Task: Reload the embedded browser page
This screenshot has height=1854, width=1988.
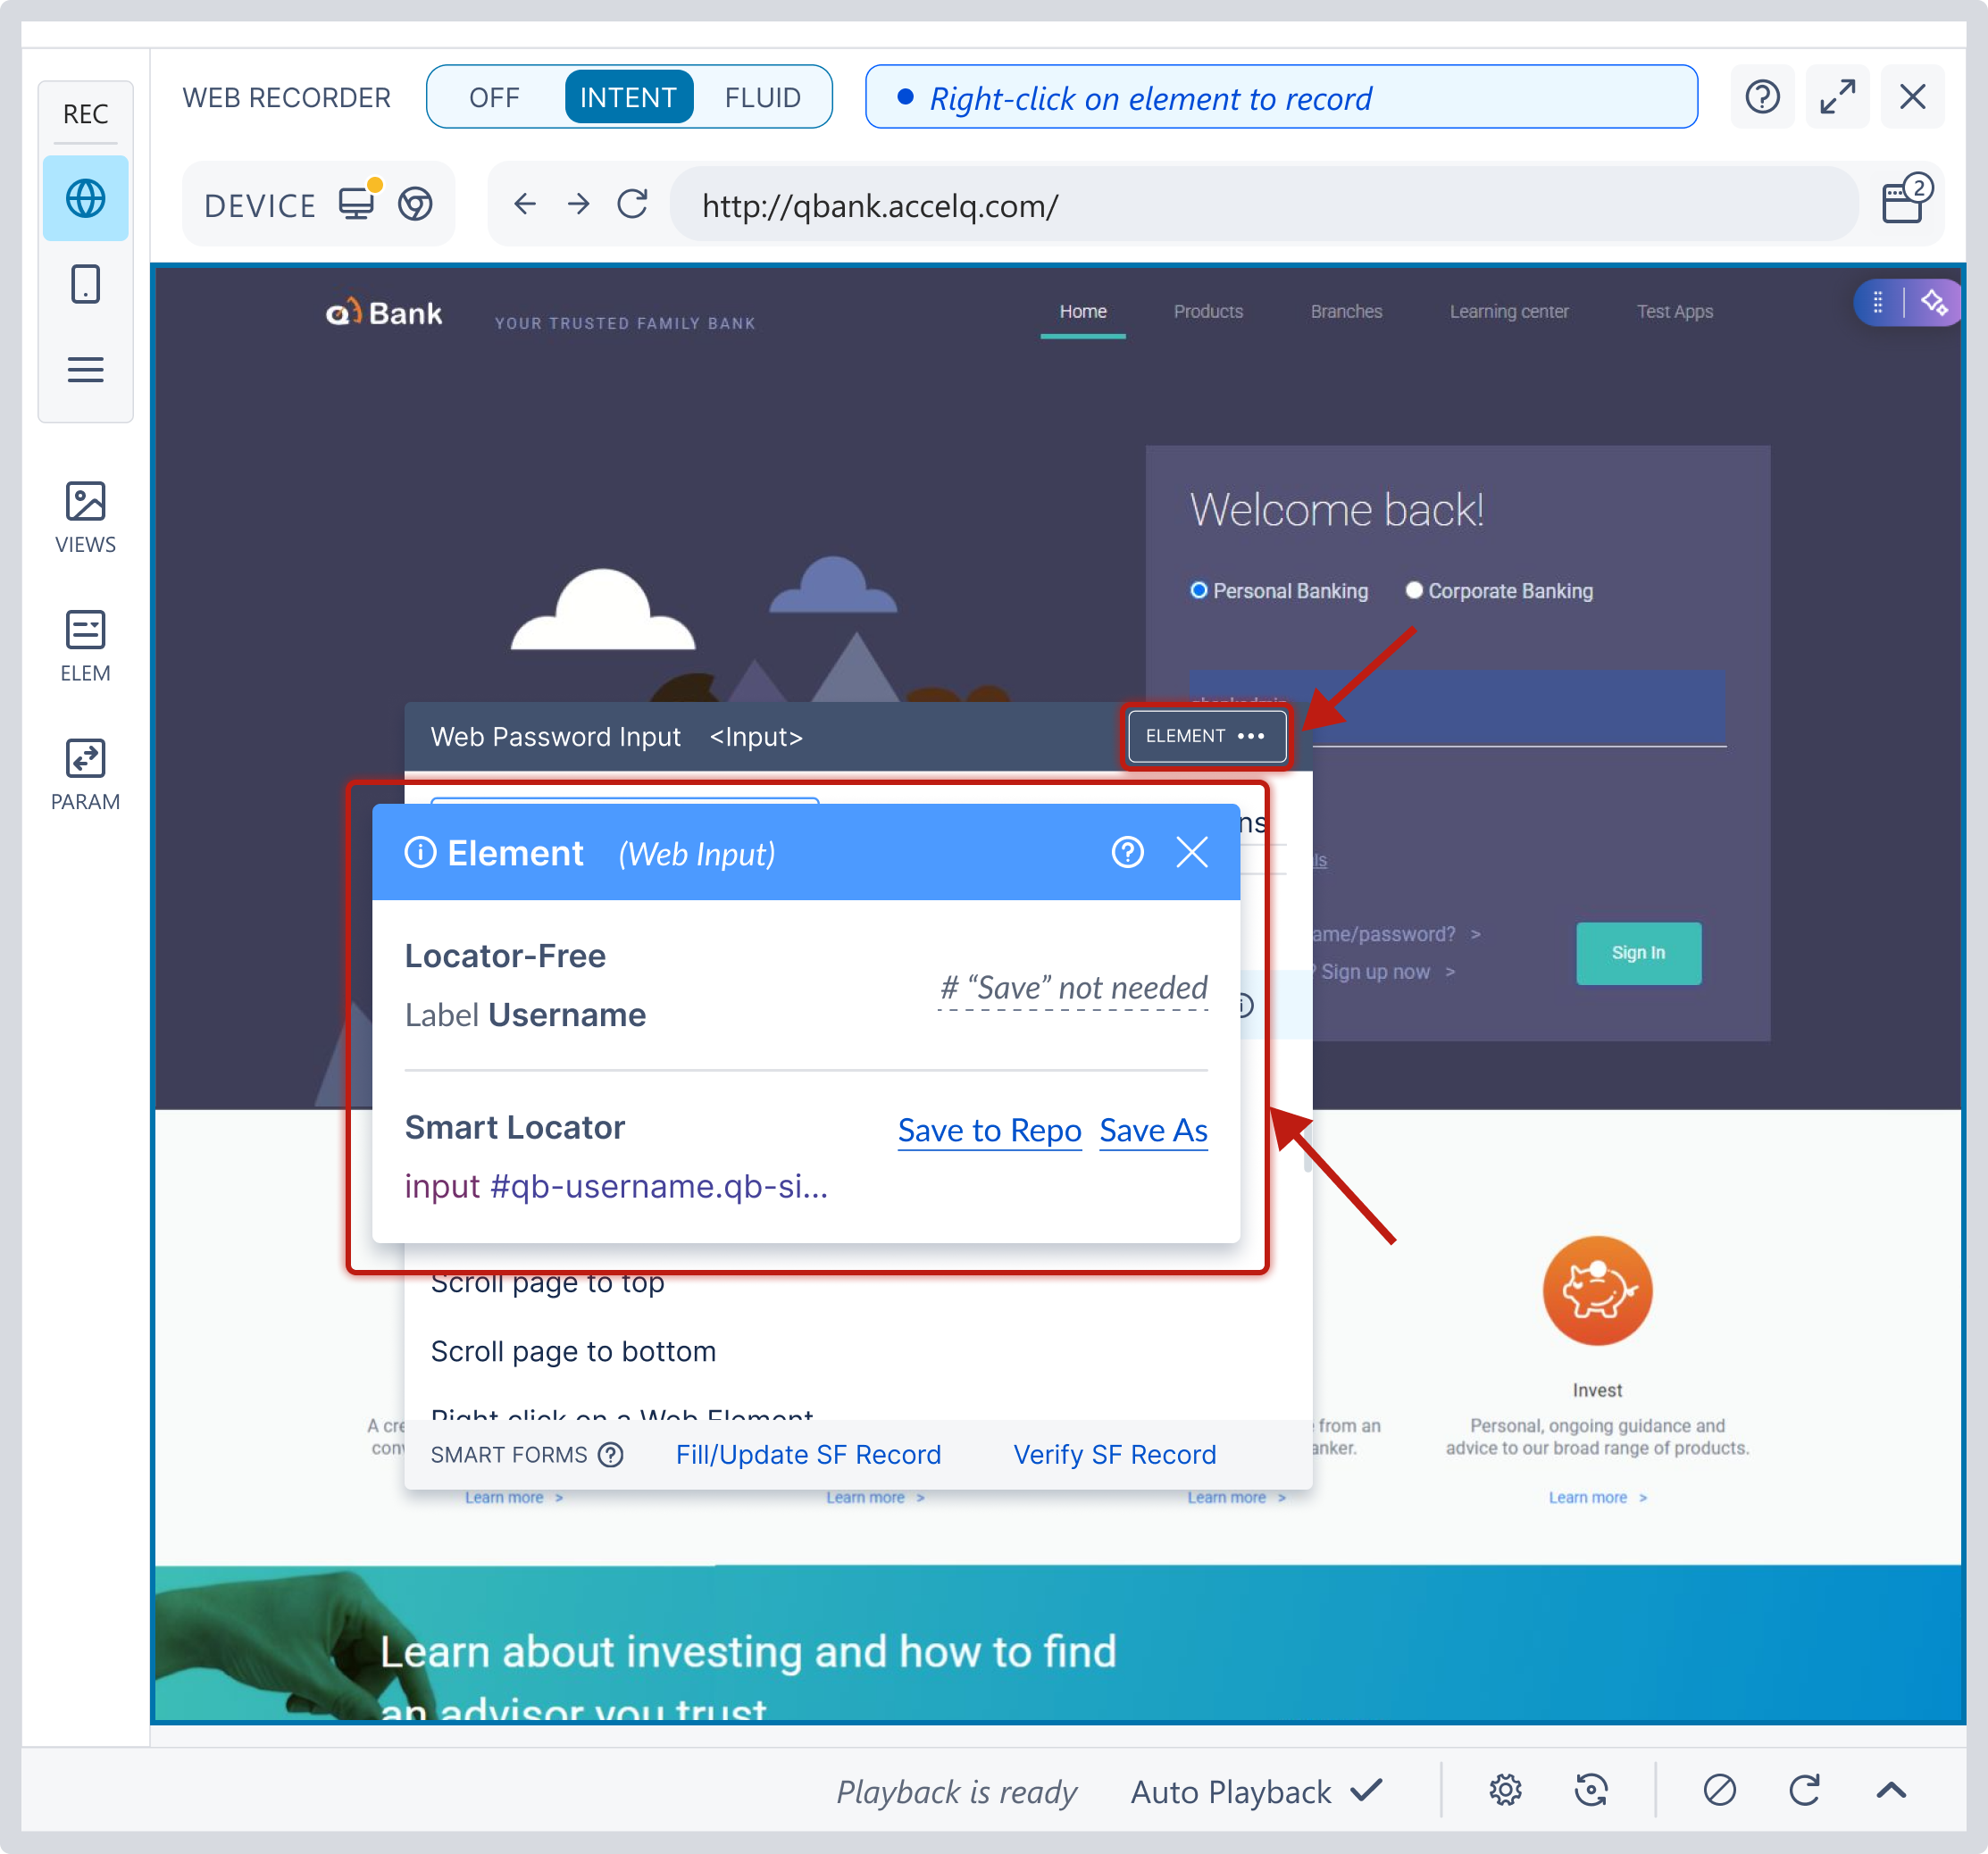Action: [632, 204]
